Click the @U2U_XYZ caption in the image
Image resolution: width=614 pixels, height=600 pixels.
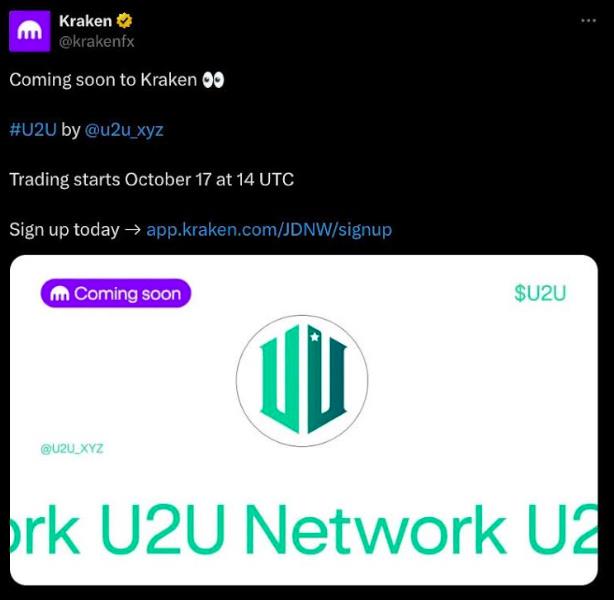pyautogui.click(x=72, y=448)
